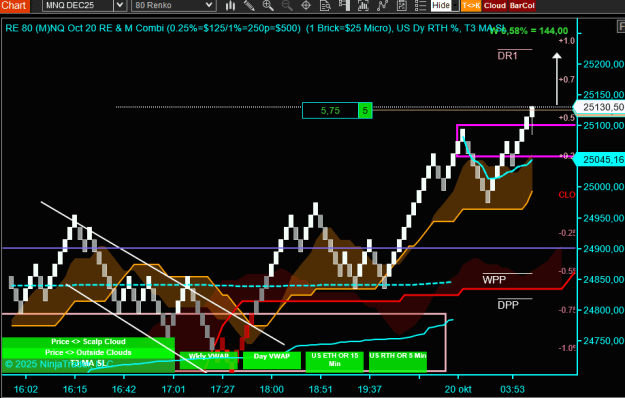Click the 25200,00 price axis label
The image size is (625, 398).
pyautogui.click(x=603, y=64)
